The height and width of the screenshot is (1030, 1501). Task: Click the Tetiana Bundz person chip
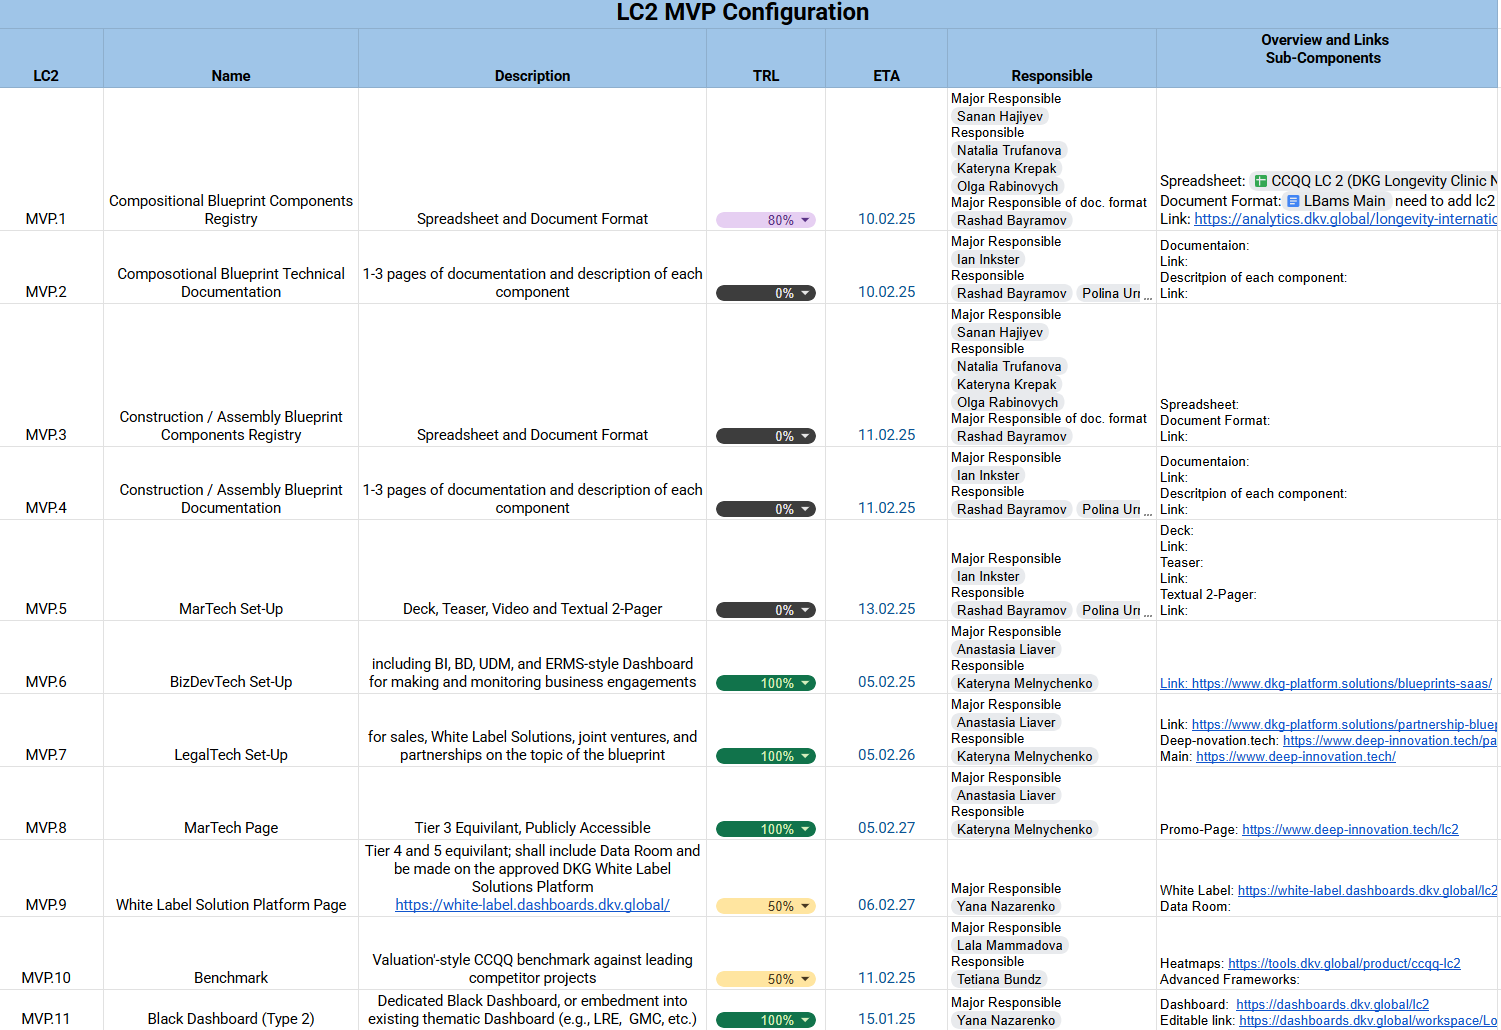999,979
